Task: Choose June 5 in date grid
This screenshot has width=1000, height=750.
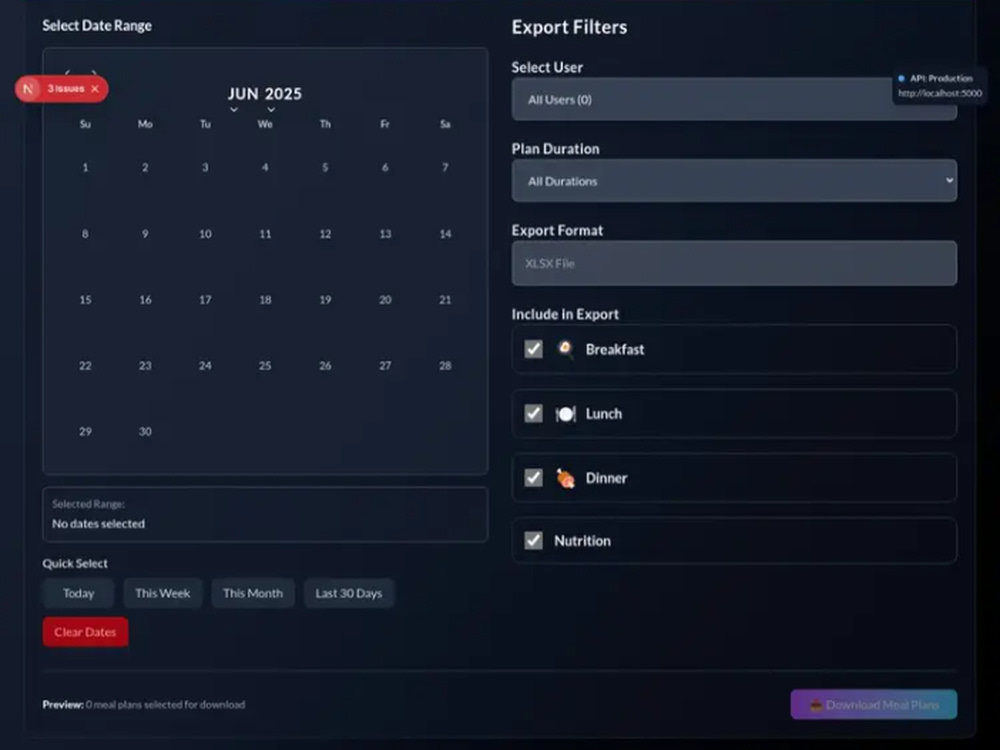Action: 325,168
